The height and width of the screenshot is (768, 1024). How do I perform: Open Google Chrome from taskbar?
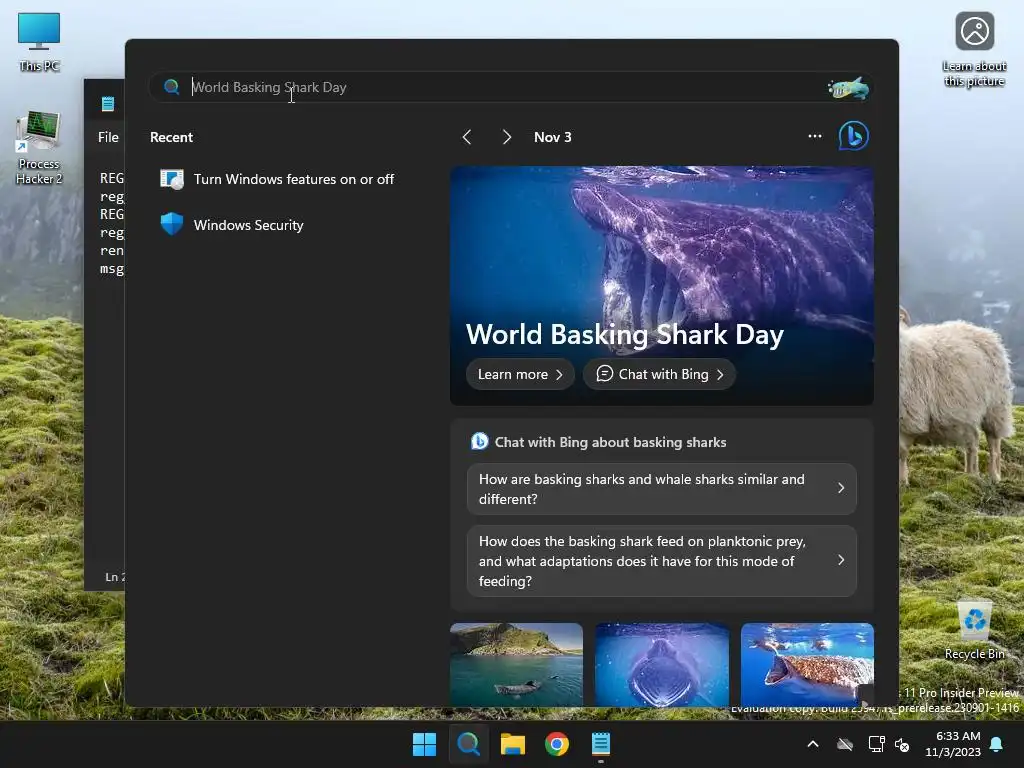[557, 744]
